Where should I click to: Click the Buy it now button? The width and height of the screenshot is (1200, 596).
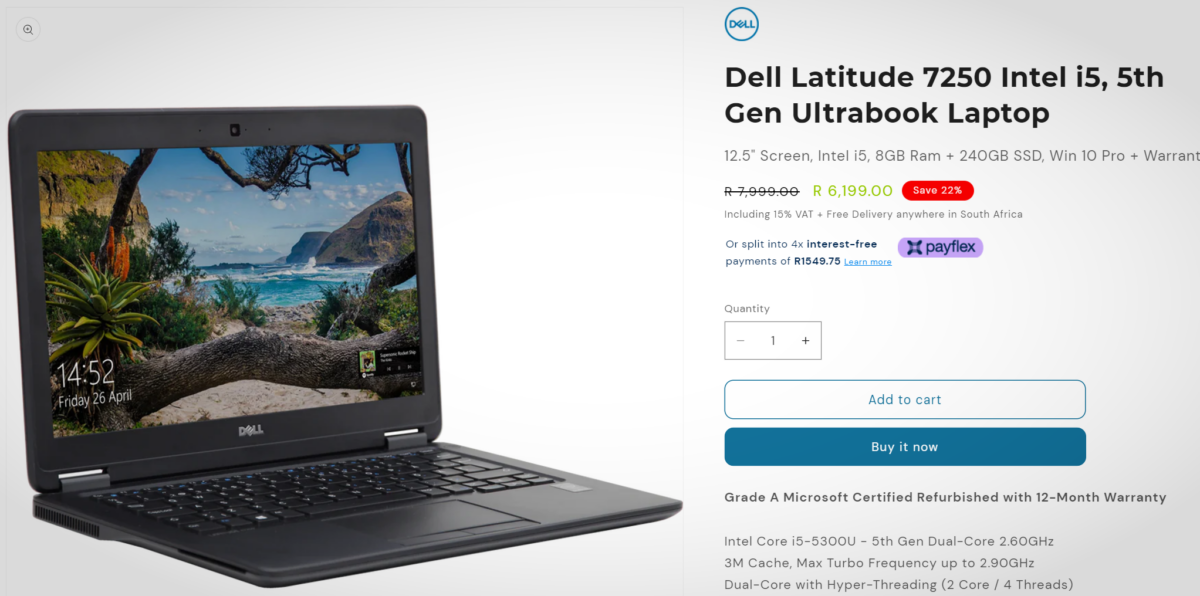[x=905, y=447]
